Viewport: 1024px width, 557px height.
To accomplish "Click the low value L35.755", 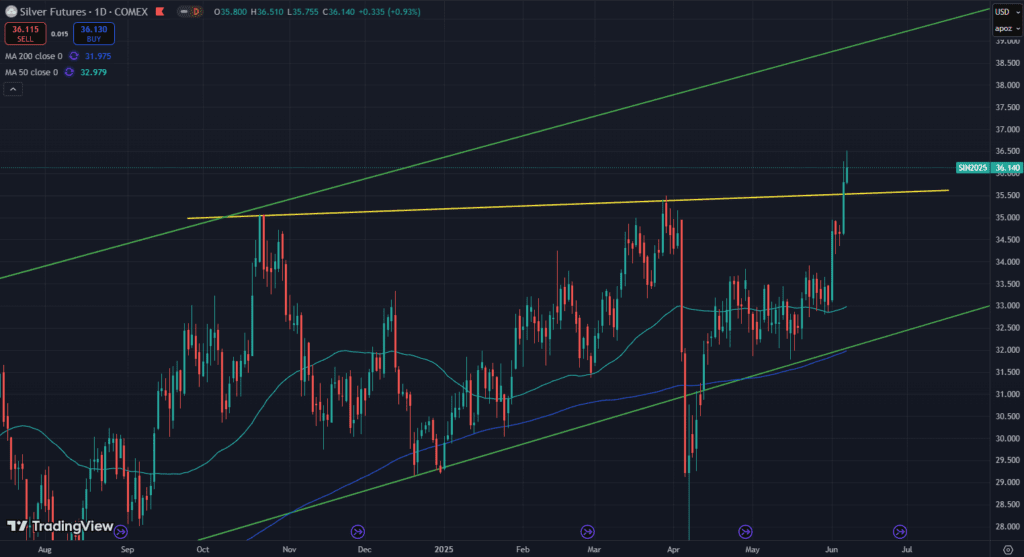I will pyautogui.click(x=303, y=12).
